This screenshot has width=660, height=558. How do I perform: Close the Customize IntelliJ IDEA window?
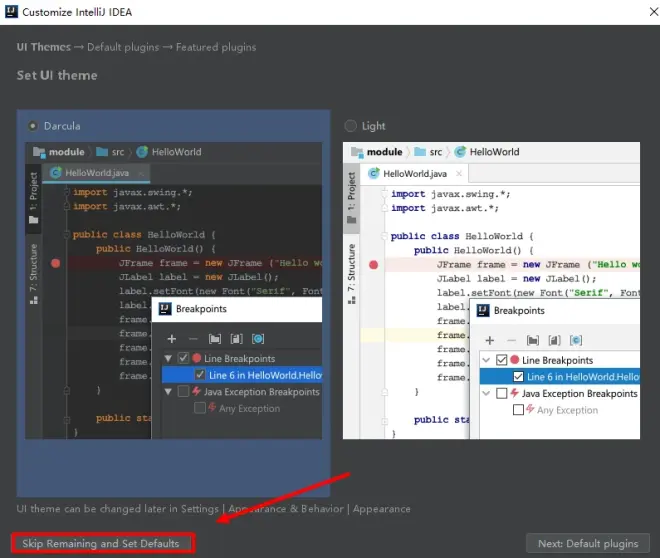(x=653, y=12)
